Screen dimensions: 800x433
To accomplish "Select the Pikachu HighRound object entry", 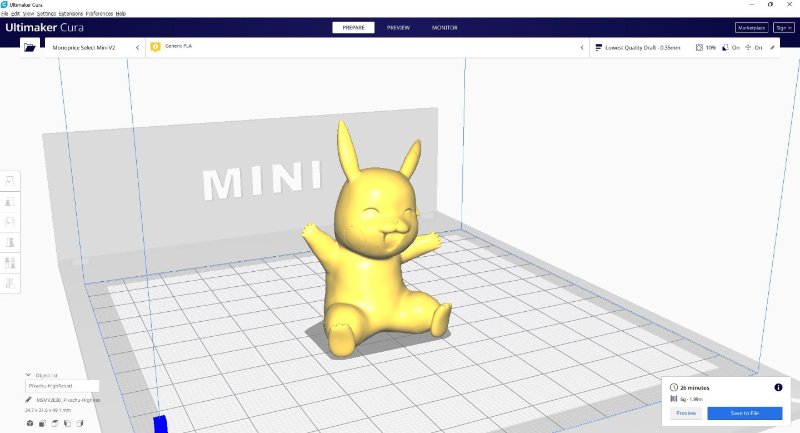I will click(62, 386).
